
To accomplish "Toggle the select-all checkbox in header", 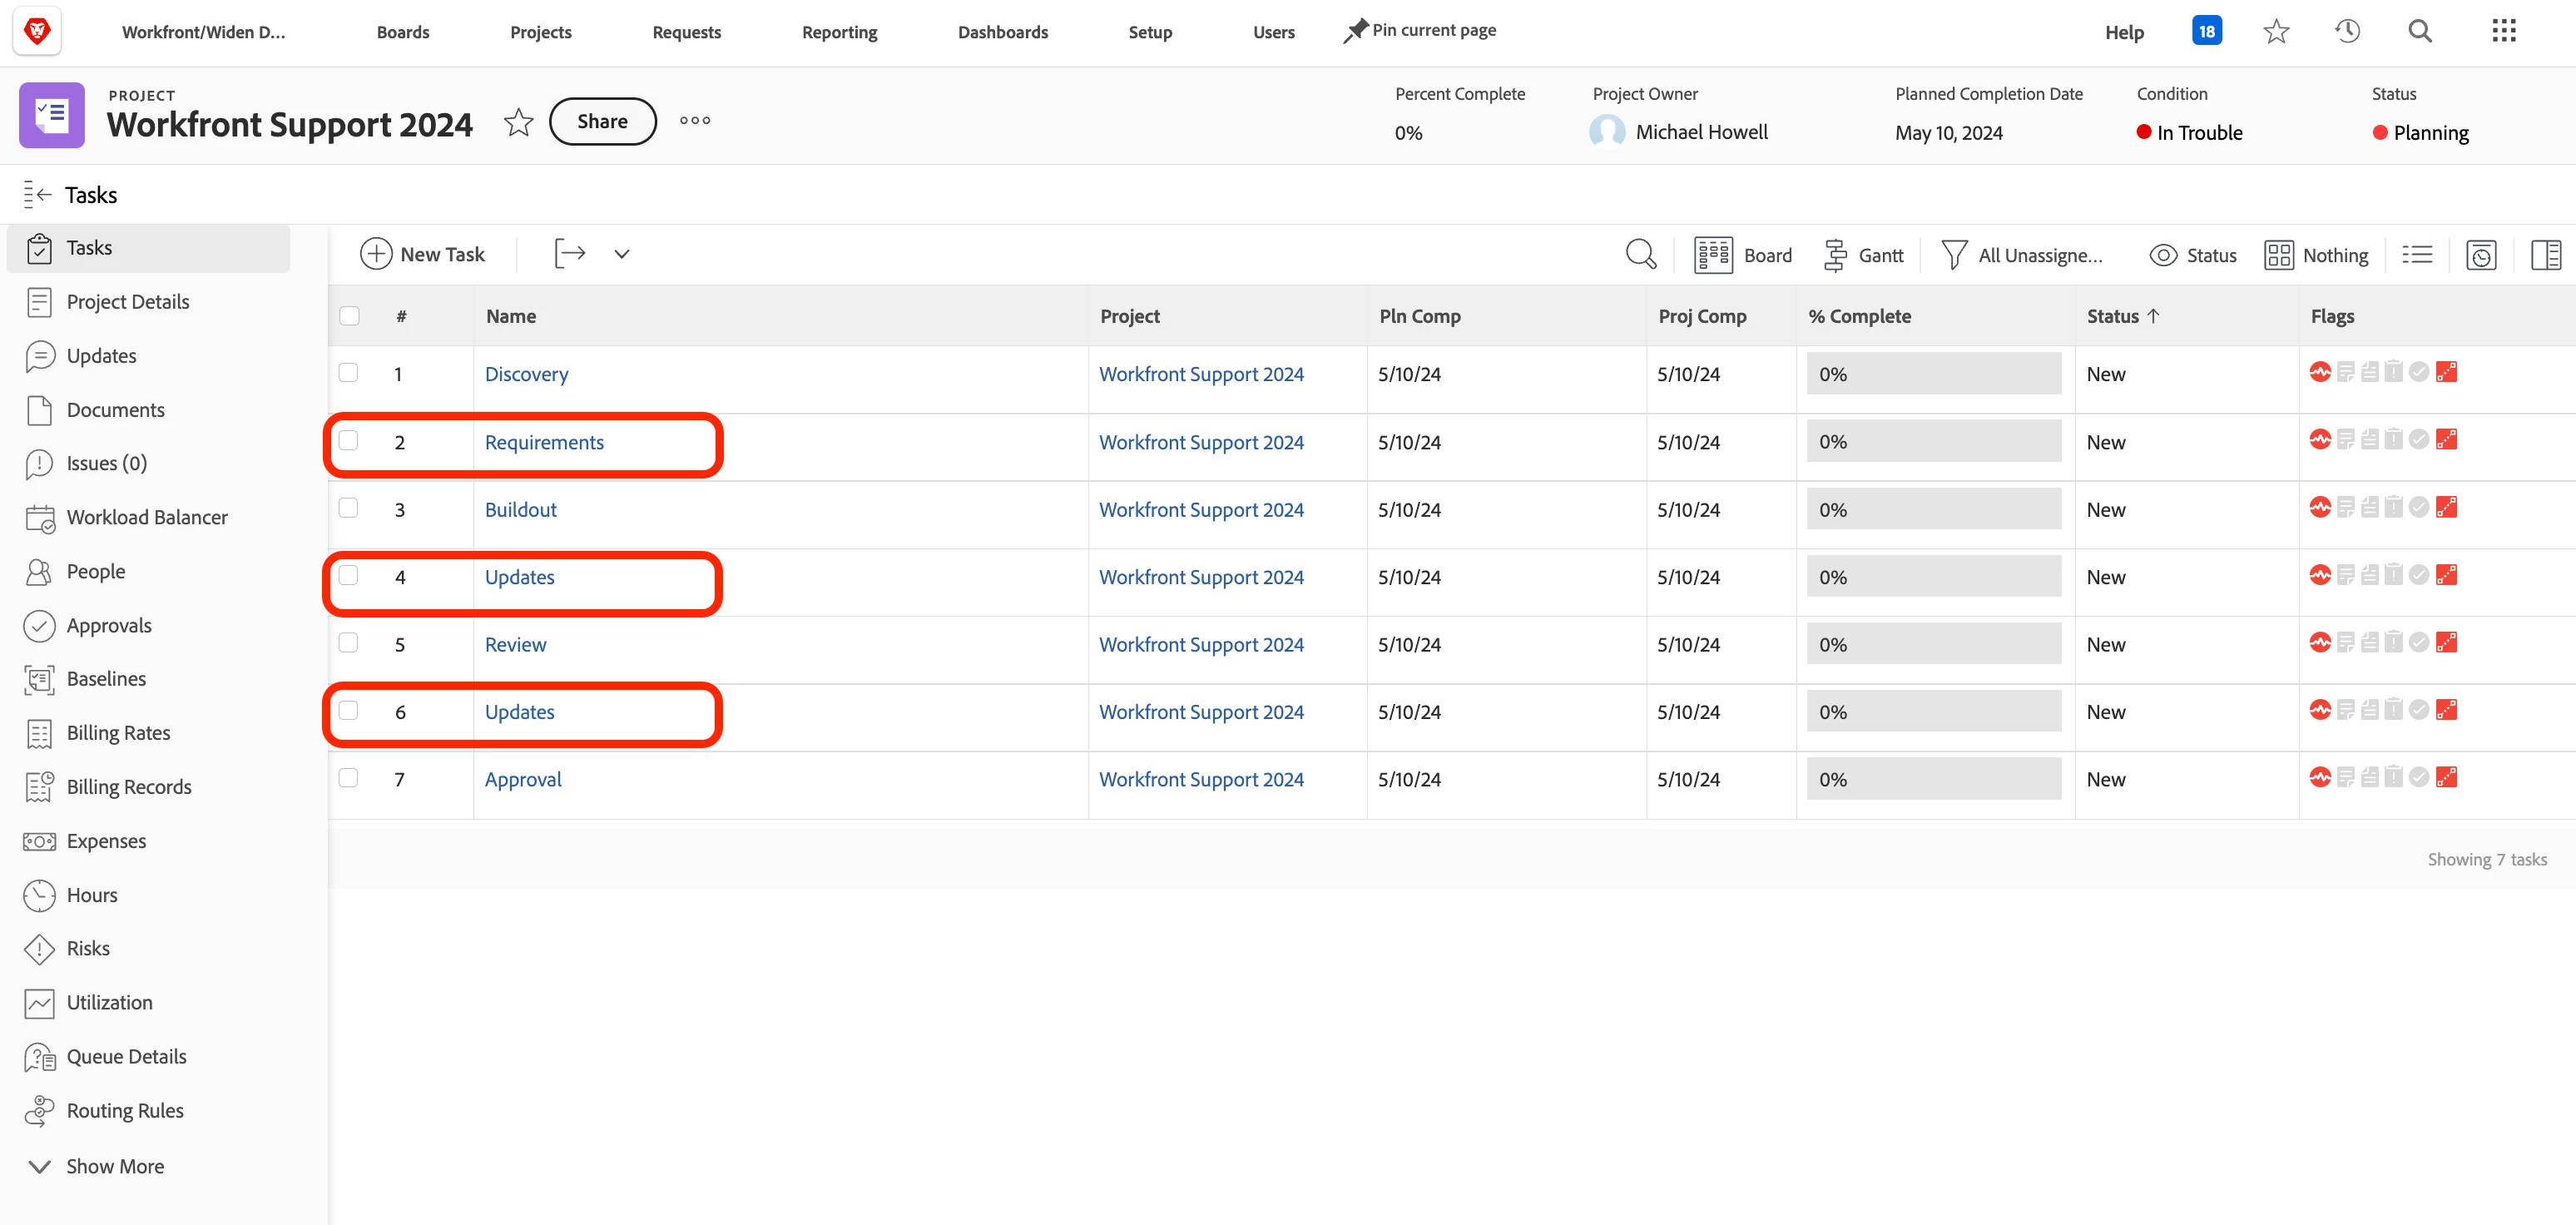I will [349, 316].
